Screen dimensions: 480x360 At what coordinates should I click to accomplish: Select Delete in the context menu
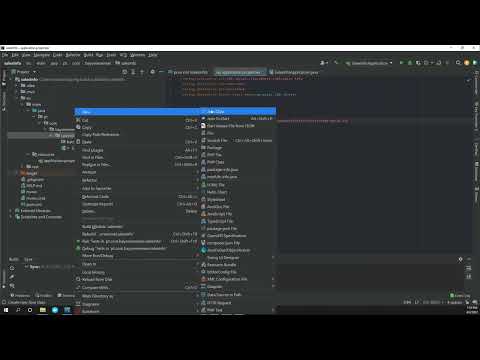(x=137, y=211)
